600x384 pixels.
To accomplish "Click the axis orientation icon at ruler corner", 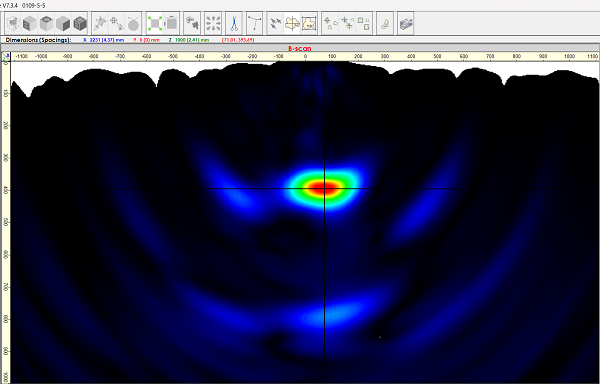I will tap(6, 57).
